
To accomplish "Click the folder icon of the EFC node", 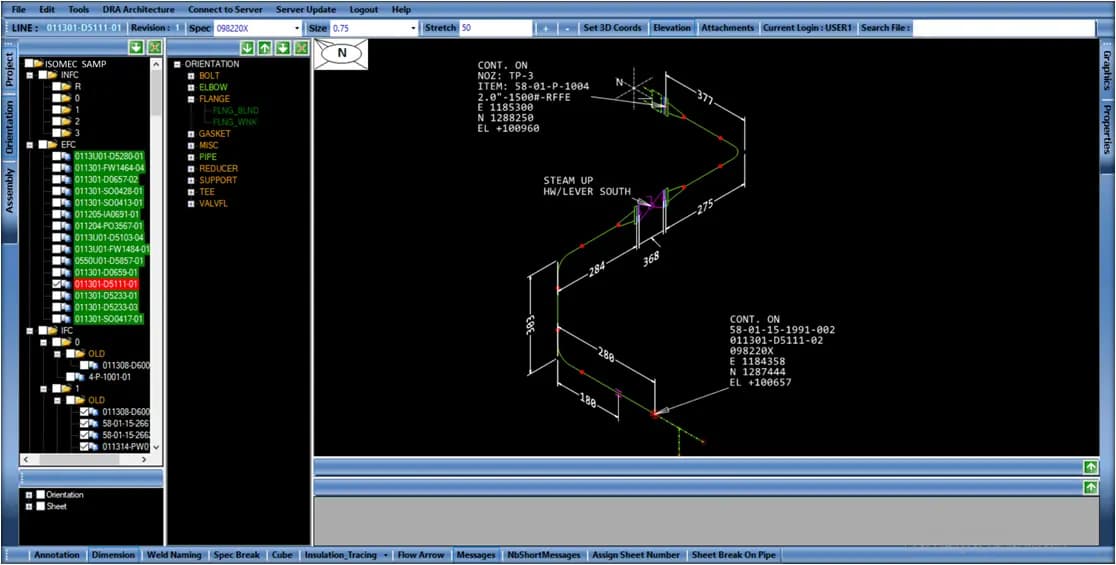I will pyautogui.click(x=55, y=144).
